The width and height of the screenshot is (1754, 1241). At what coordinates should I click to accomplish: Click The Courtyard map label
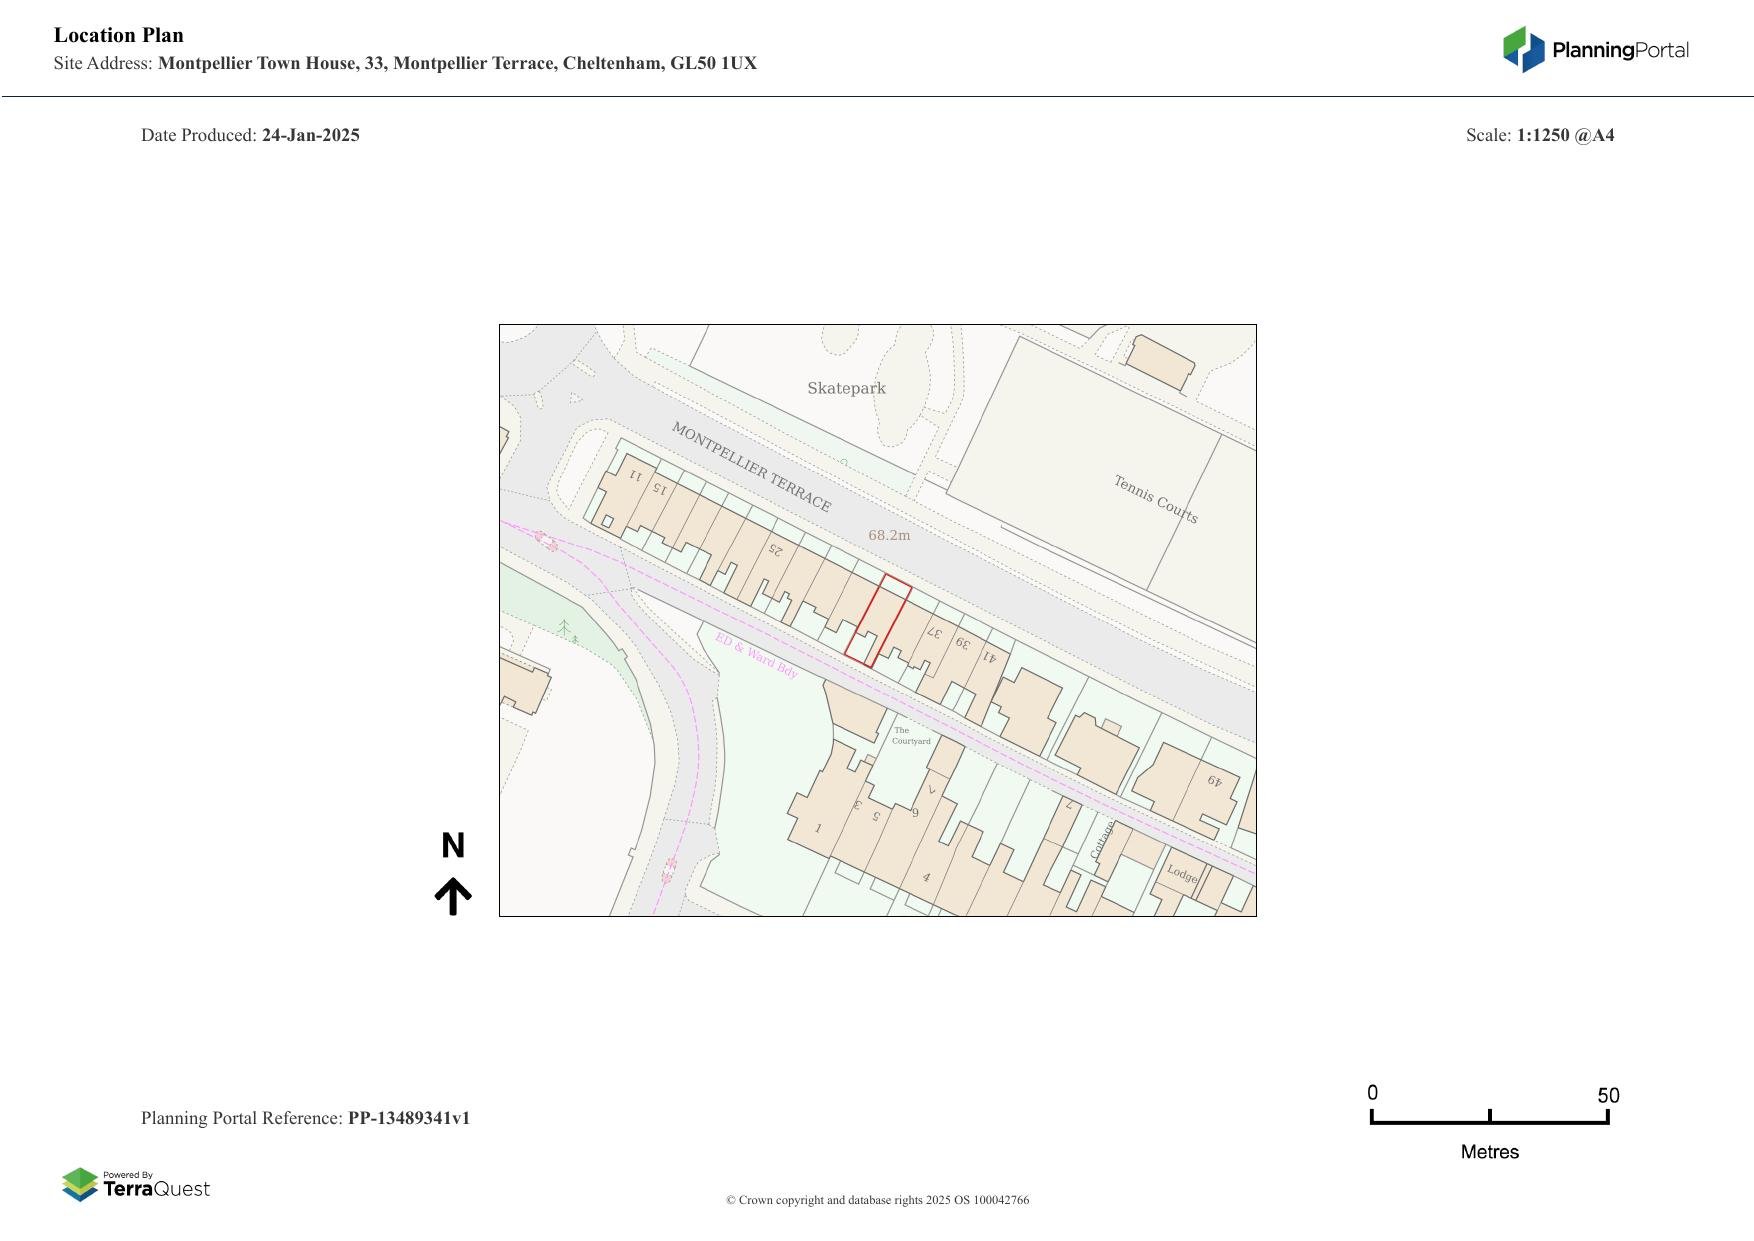(x=910, y=736)
